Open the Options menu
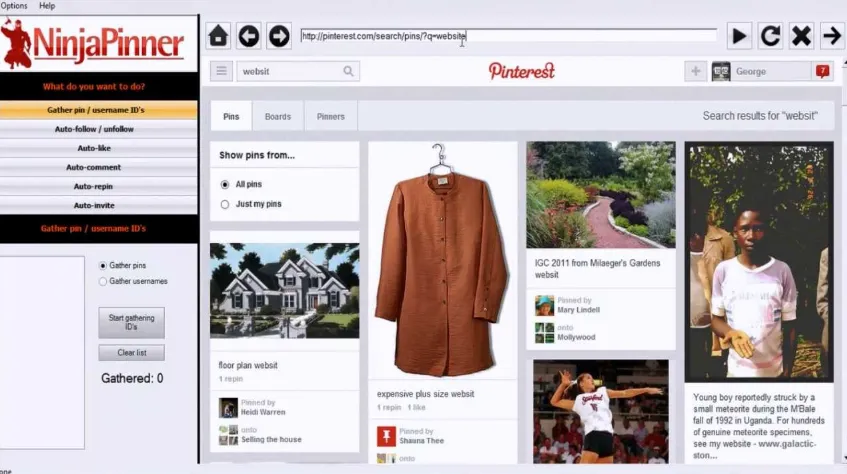Screen dimensions: 847x474 (14, 5)
